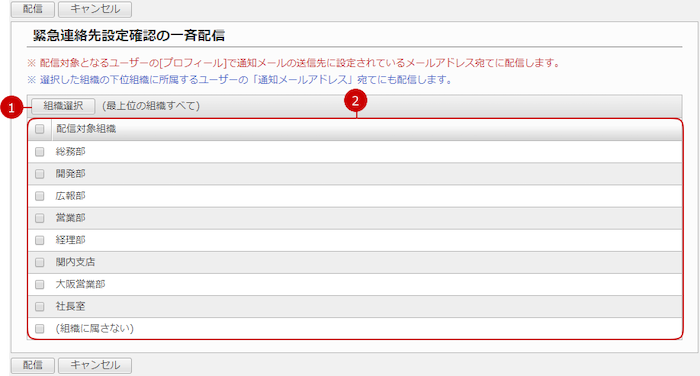Click the 大阪営業部 row label
700x376 pixels.
pos(80,284)
